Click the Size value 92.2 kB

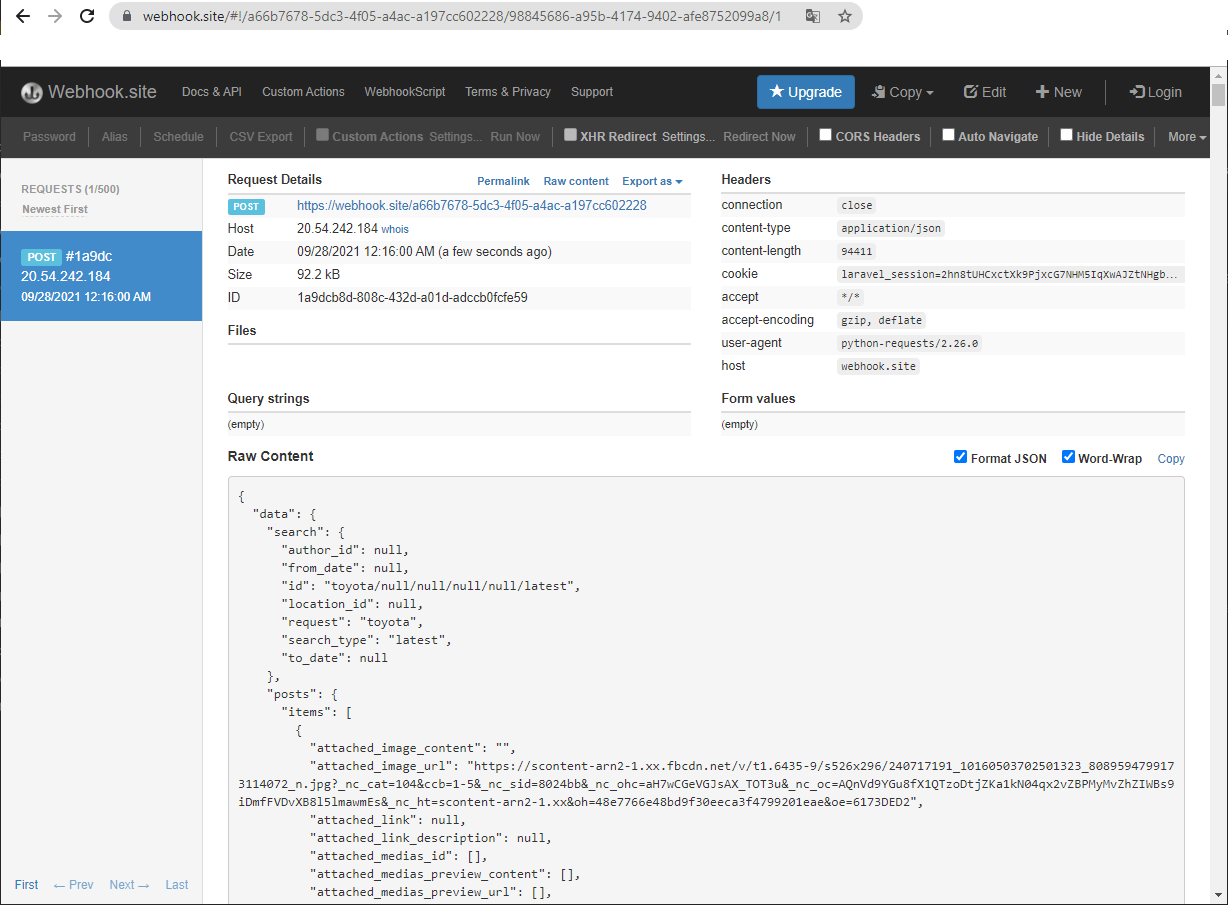click(318, 274)
